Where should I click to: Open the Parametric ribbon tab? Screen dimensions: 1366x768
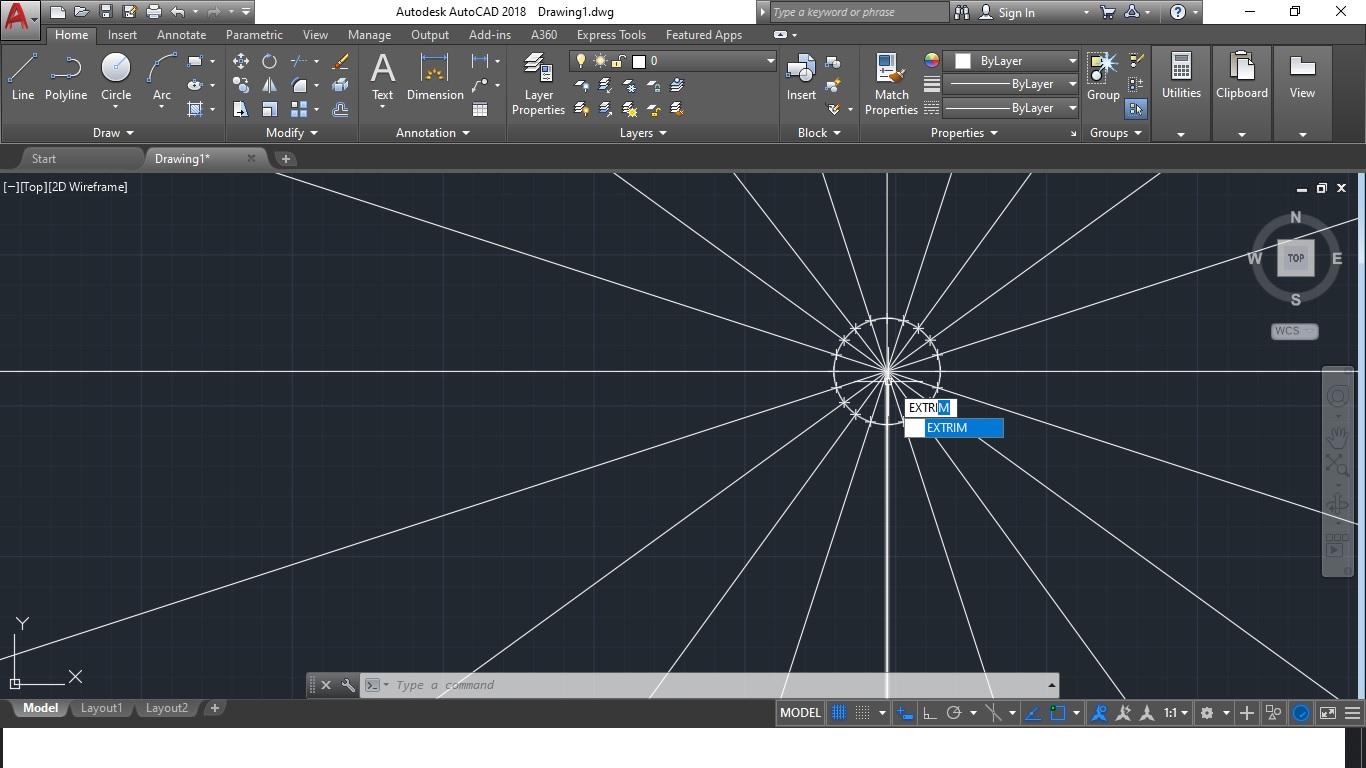point(254,34)
